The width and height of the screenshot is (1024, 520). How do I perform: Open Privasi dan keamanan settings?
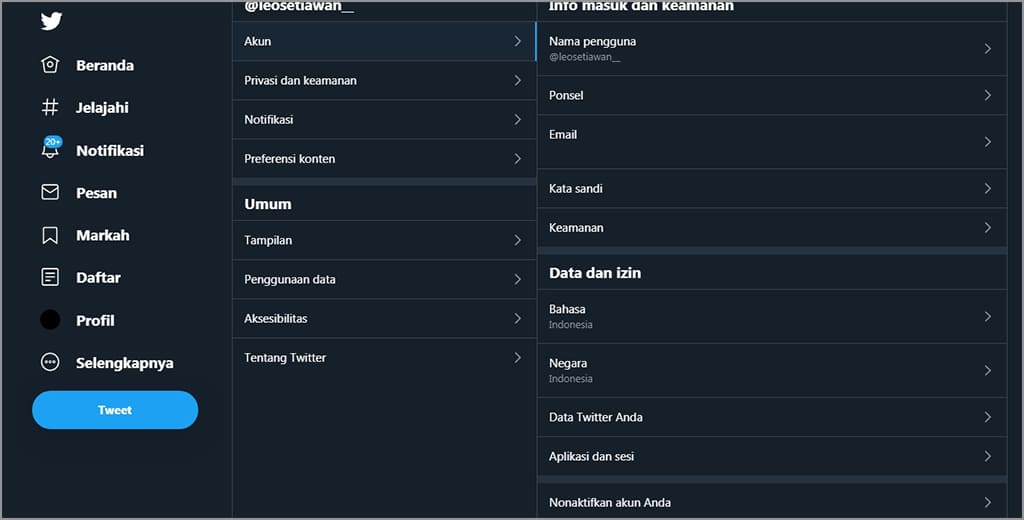point(384,80)
